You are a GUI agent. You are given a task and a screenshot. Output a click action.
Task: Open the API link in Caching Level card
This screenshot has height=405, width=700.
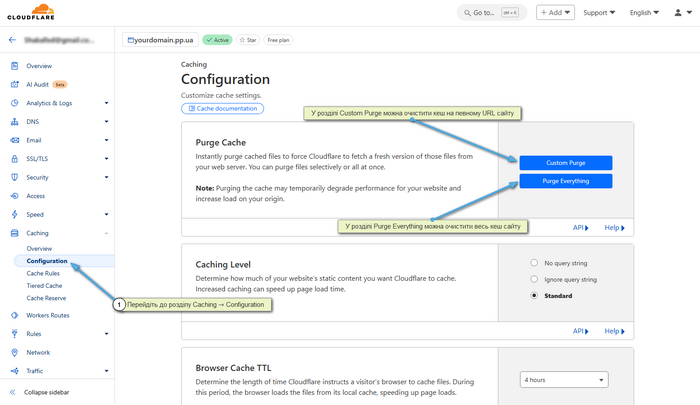click(580, 331)
